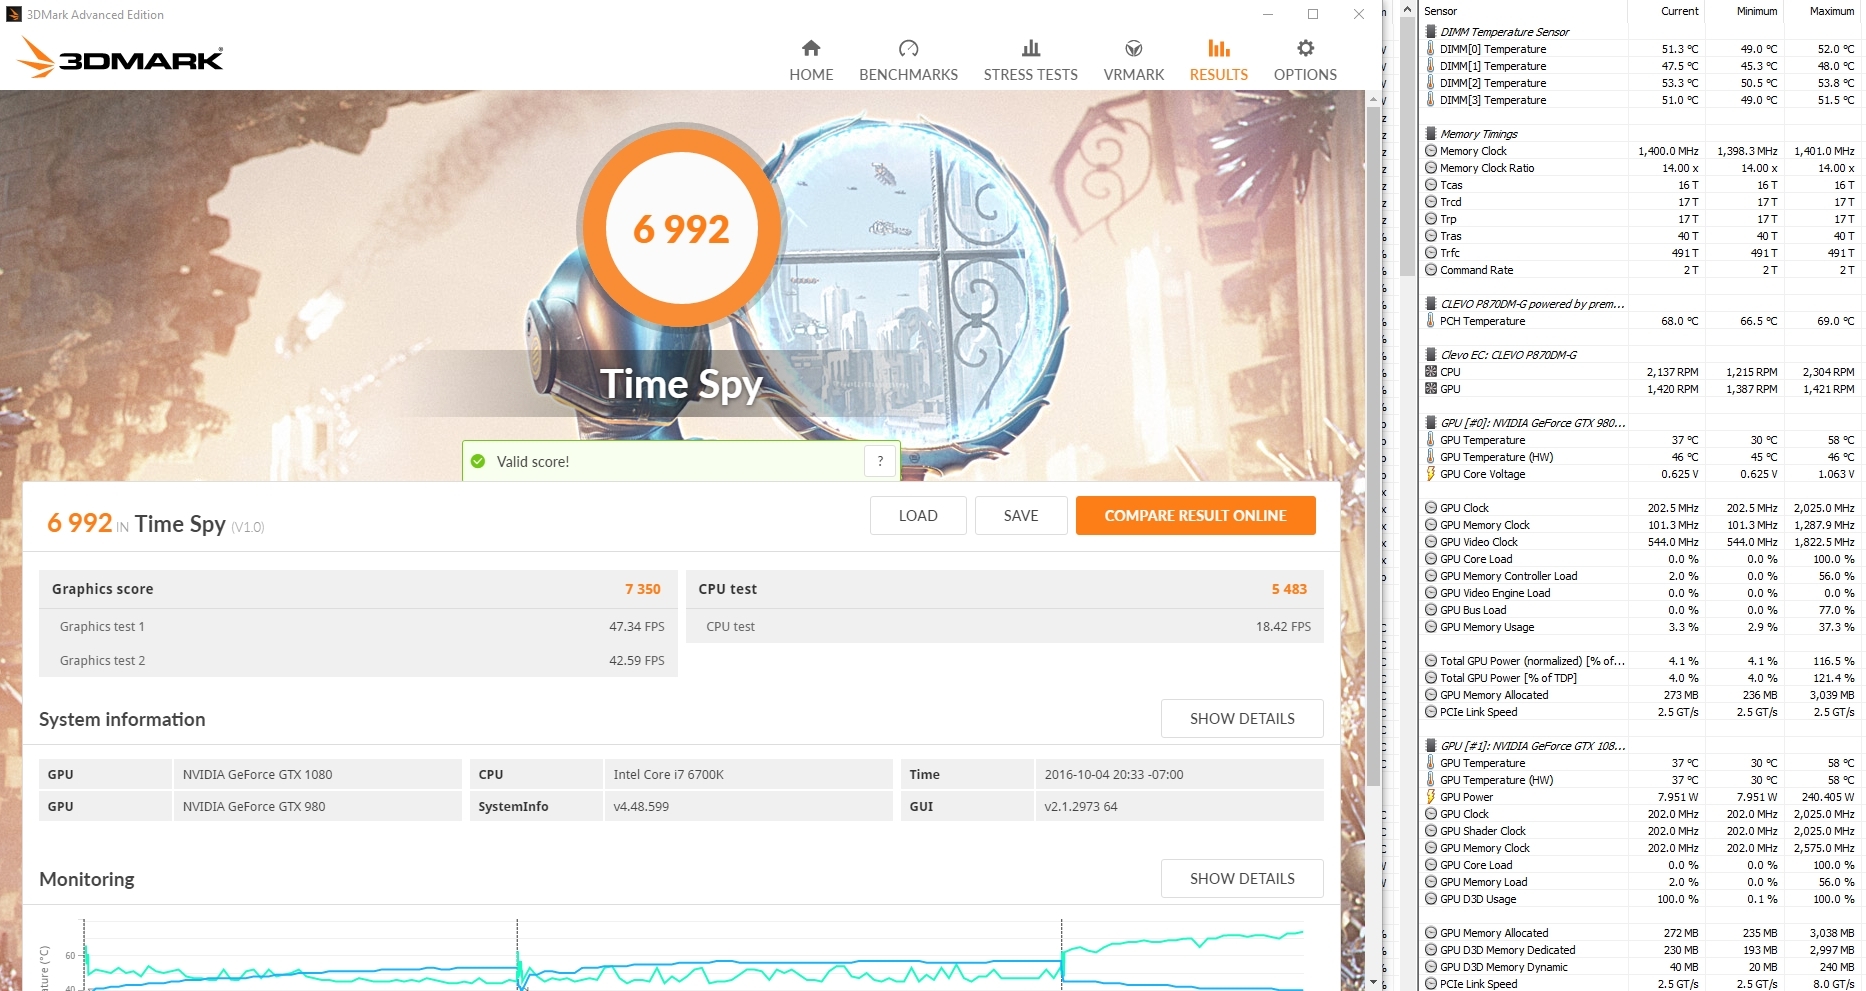Screen dimensions: 1866x991
Task: Click the CPU fan icon under Clevo EC
Action: [1431, 372]
